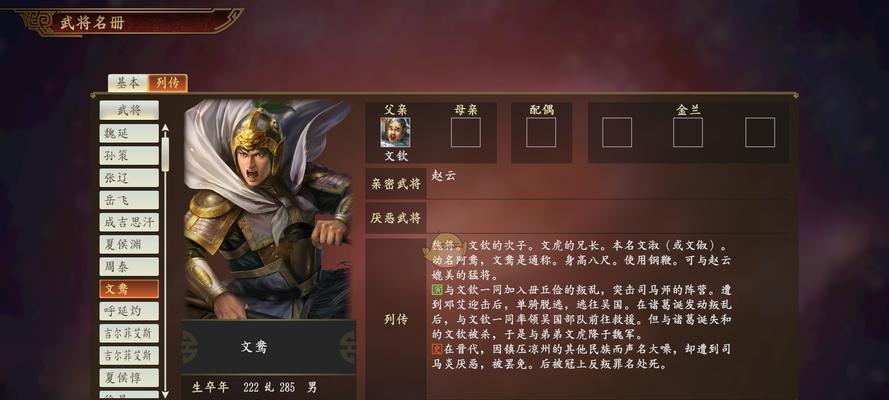Click the 武将 list header button
The height and width of the screenshot is (400, 889).
(129, 110)
